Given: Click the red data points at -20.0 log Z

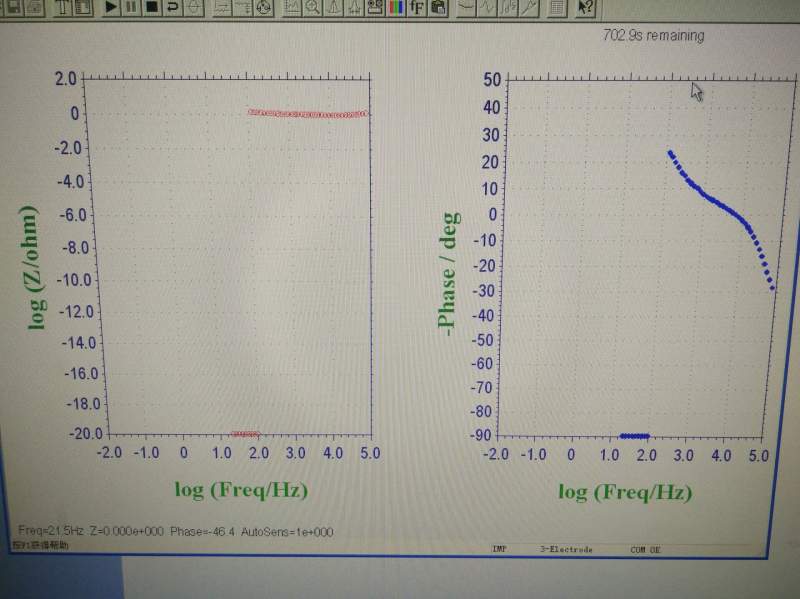Looking at the screenshot, I should tap(245, 434).
